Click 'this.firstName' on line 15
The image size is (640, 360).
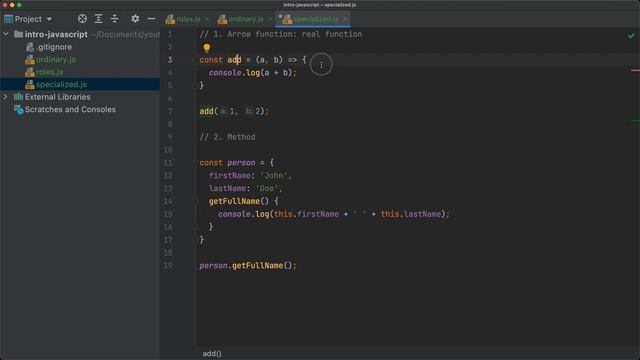[306, 214]
